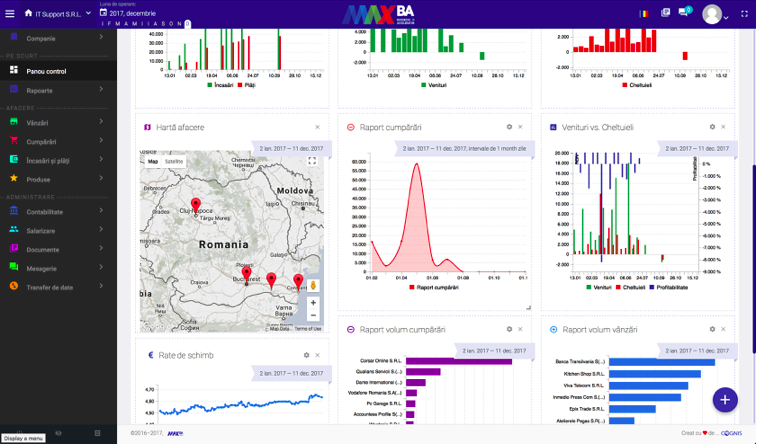Click the map fullscreen icon
757x447 pixels.
click(x=312, y=161)
